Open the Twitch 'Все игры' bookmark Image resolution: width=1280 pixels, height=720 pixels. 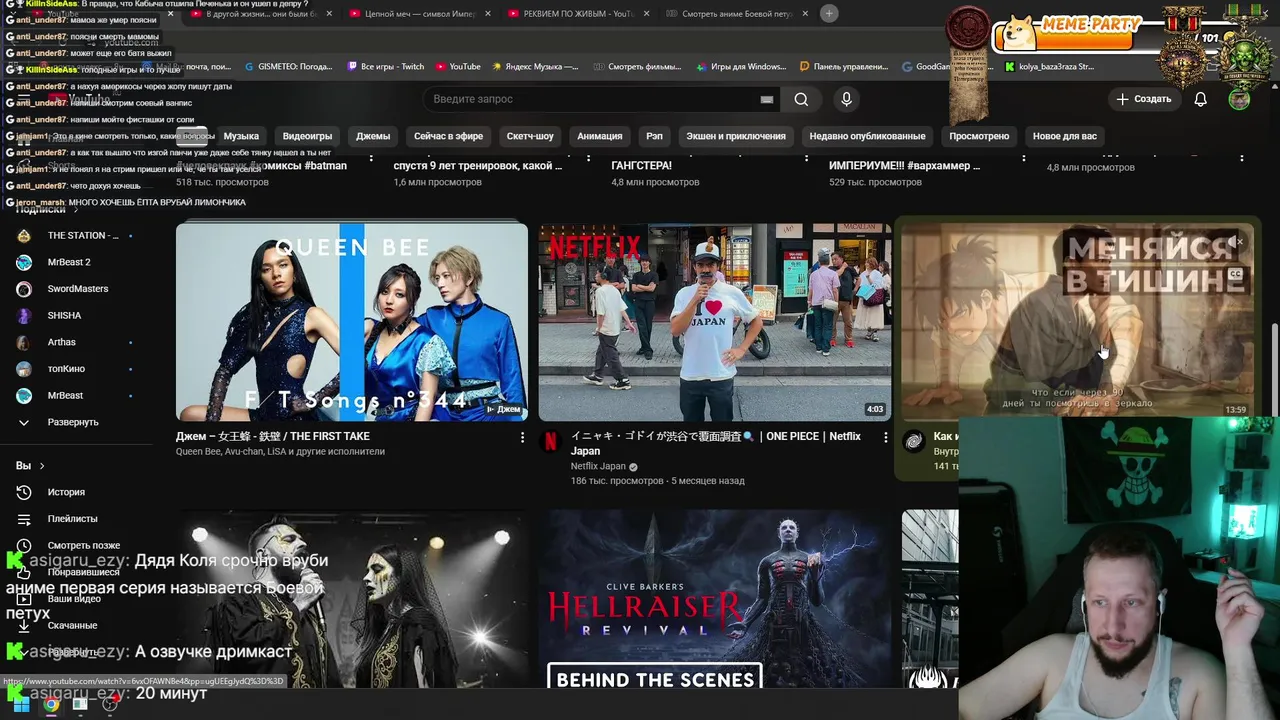click(385, 67)
